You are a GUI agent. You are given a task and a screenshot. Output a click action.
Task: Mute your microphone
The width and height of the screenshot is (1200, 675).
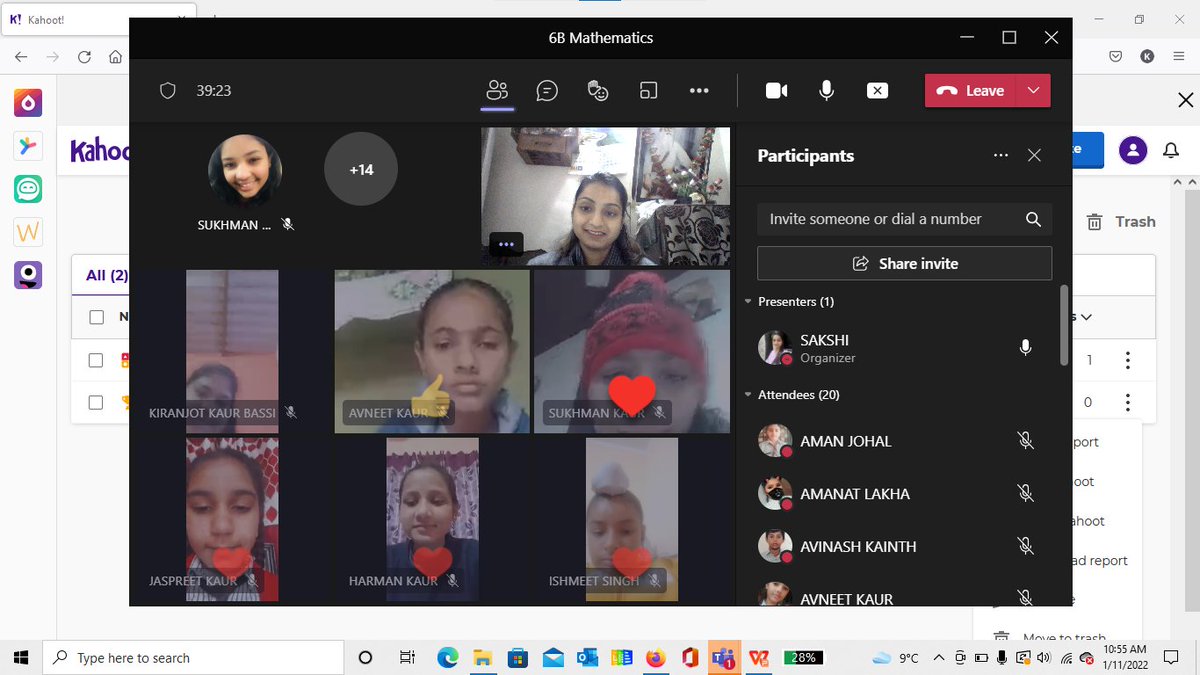(826, 90)
